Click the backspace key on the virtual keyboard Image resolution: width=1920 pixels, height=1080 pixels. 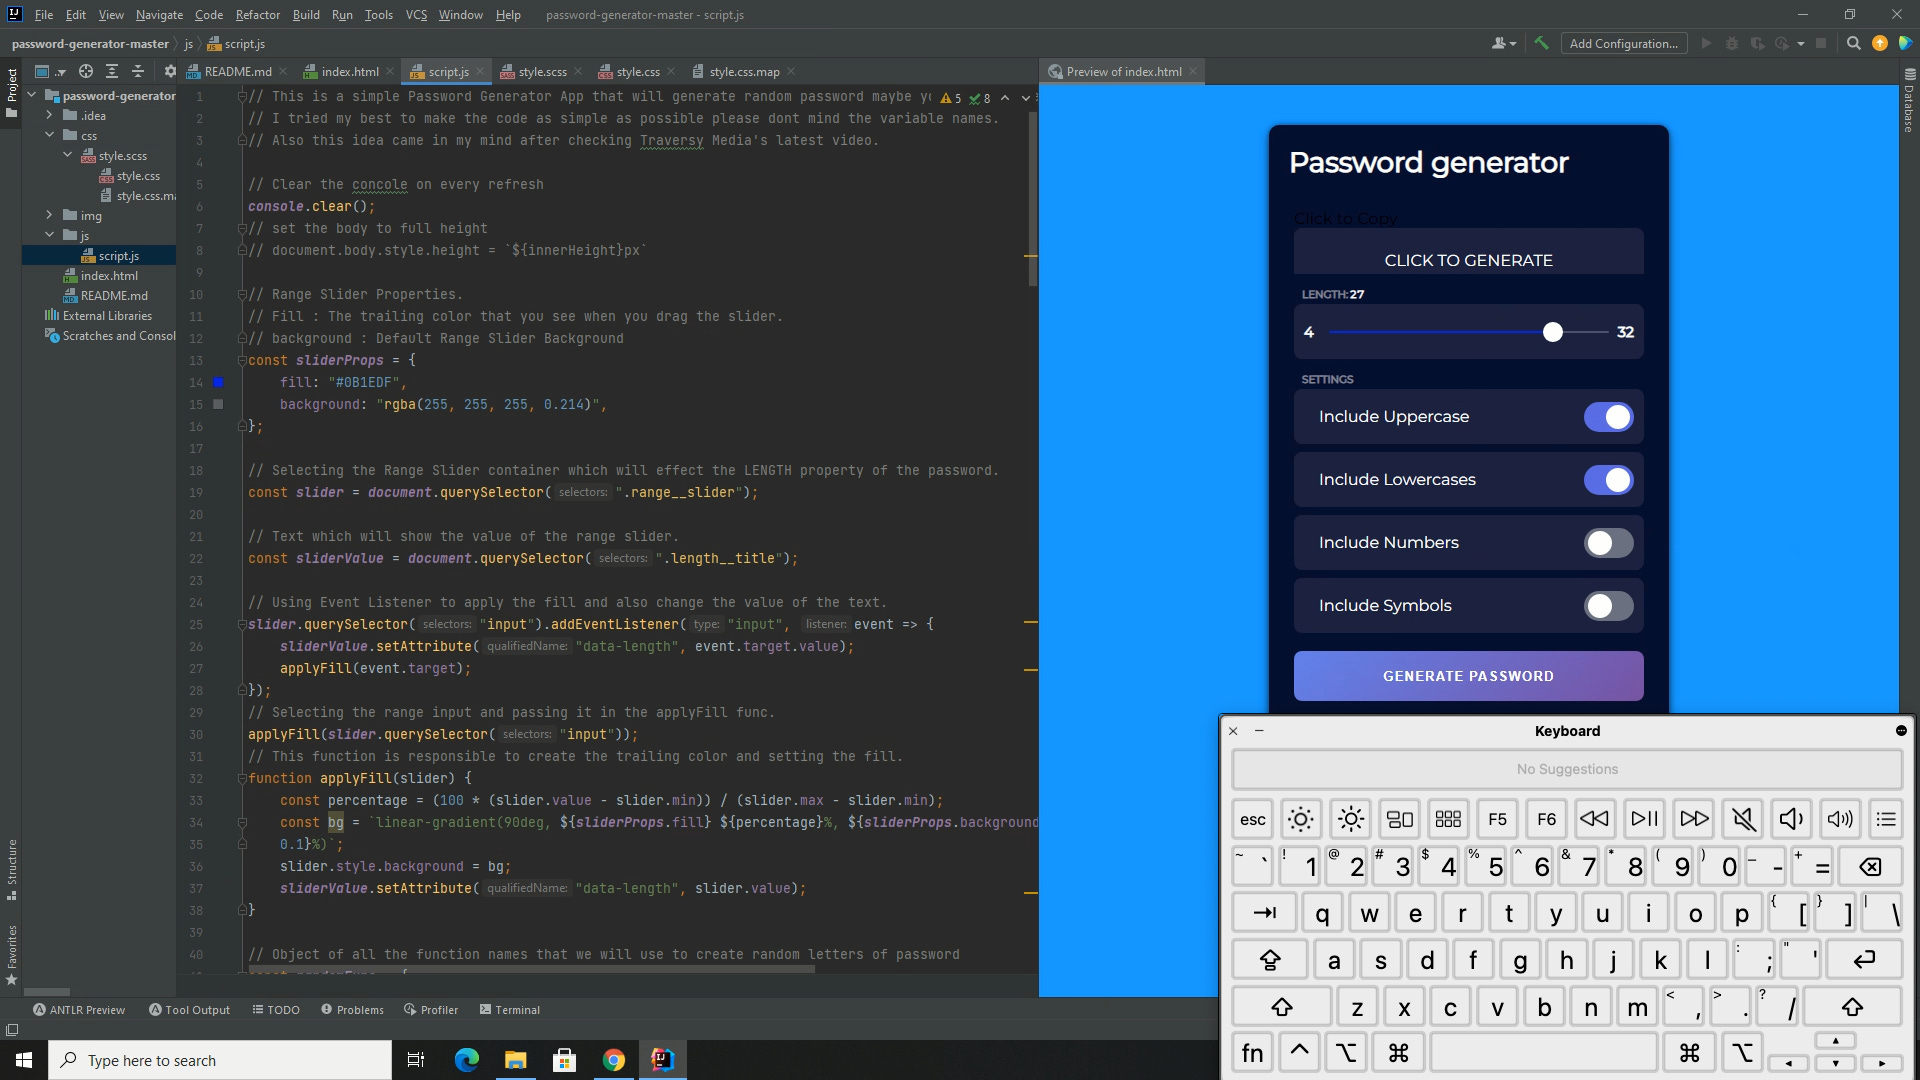(x=1869, y=867)
